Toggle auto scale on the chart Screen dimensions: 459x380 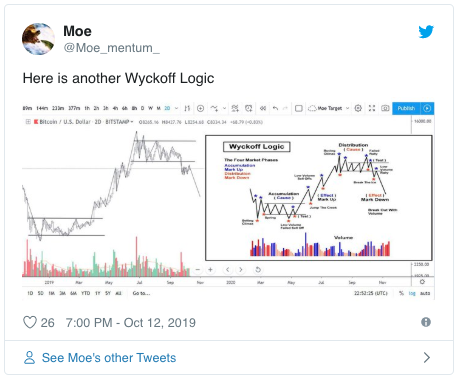tap(425, 293)
